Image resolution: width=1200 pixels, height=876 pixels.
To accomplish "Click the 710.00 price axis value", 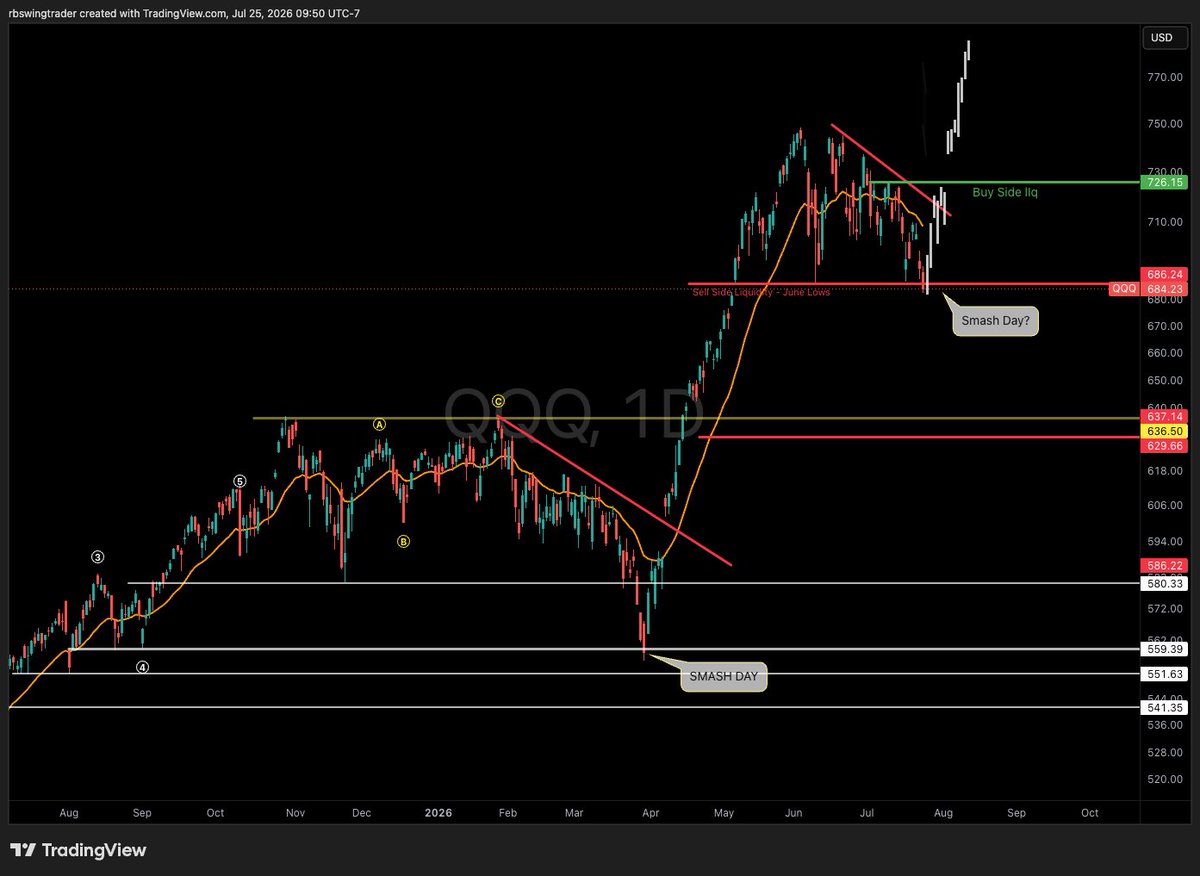I will coord(1165,222).
